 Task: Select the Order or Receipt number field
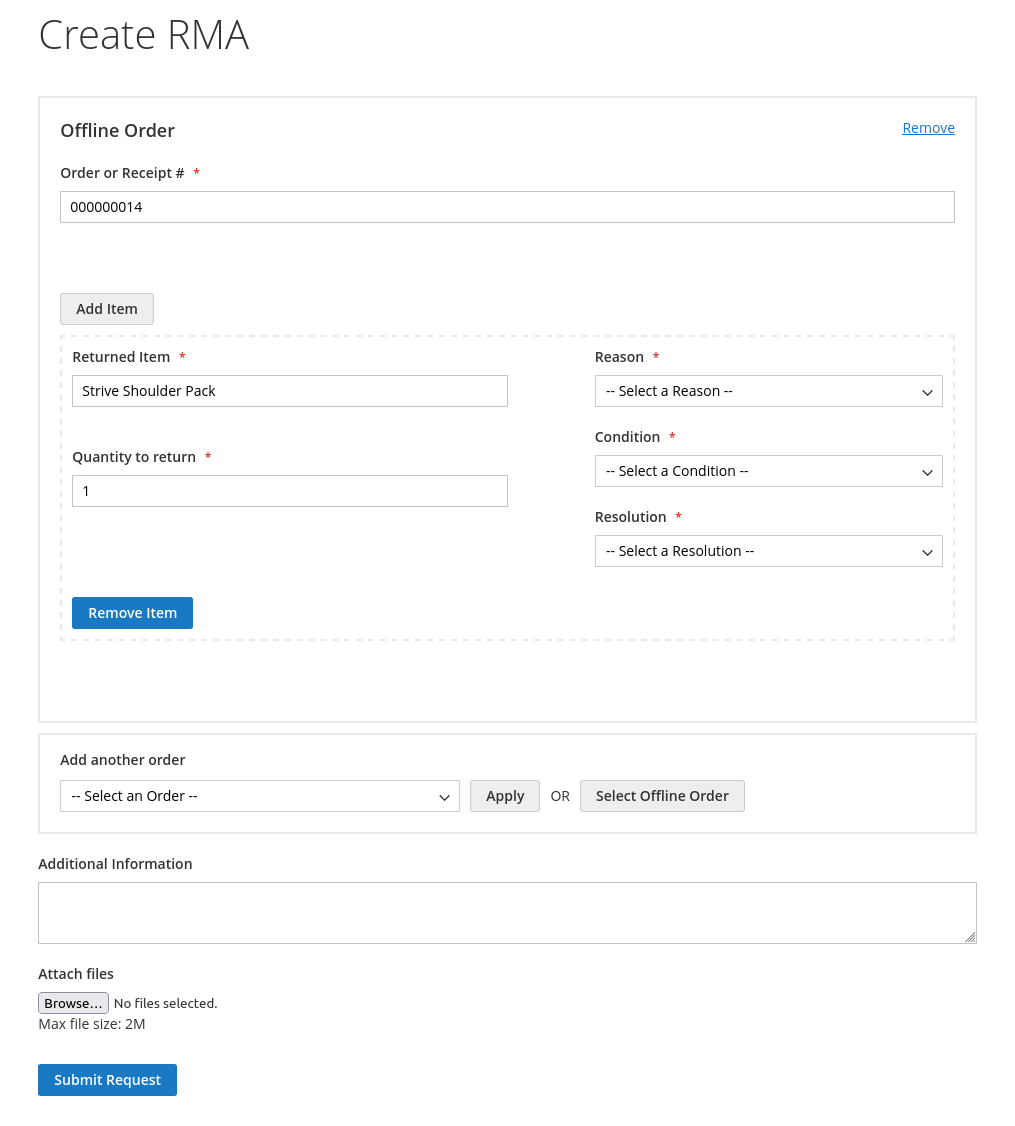[x=507, y=206]
